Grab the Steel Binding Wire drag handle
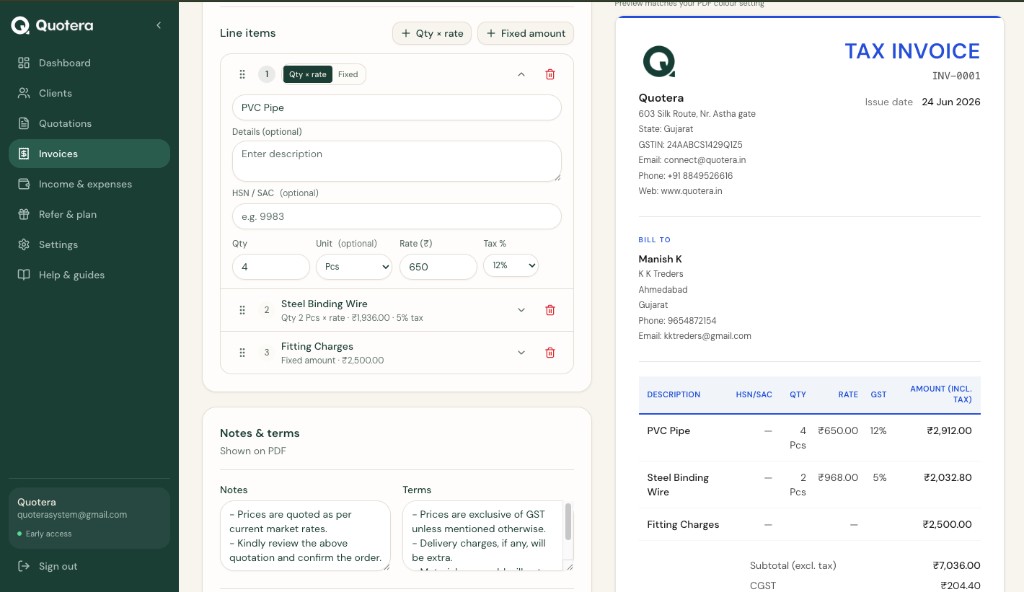 242,310
